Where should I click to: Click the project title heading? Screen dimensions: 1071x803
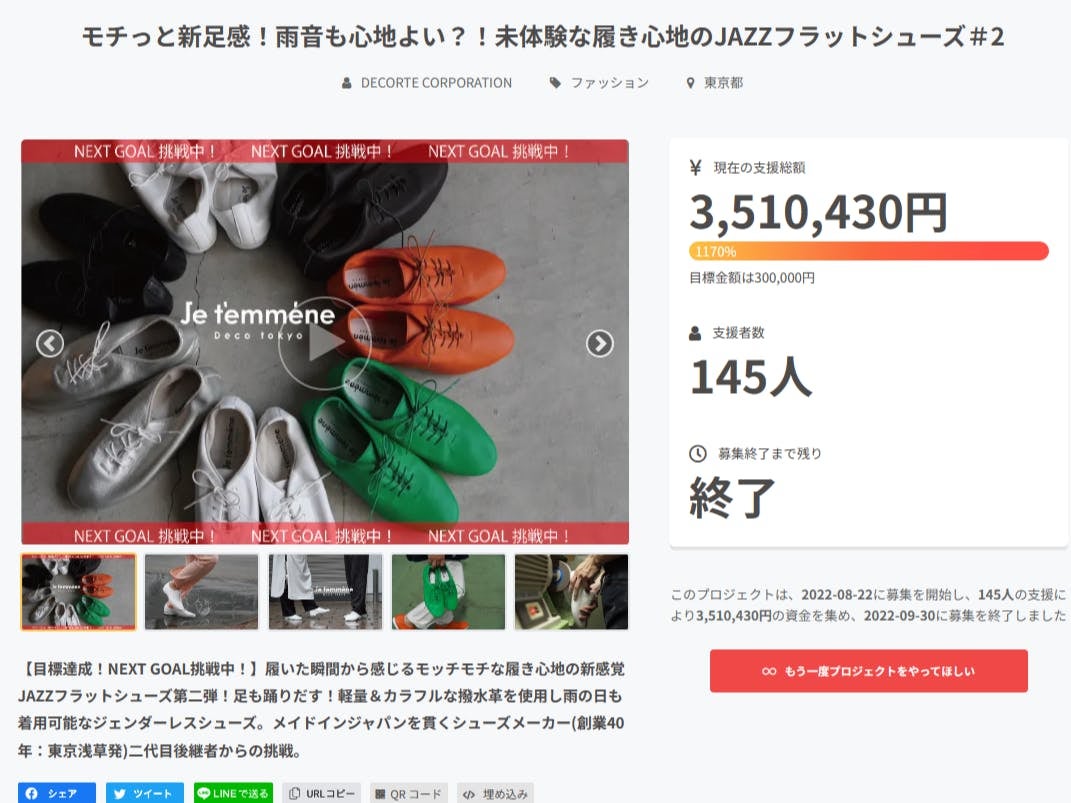click(x=543, y=36)
